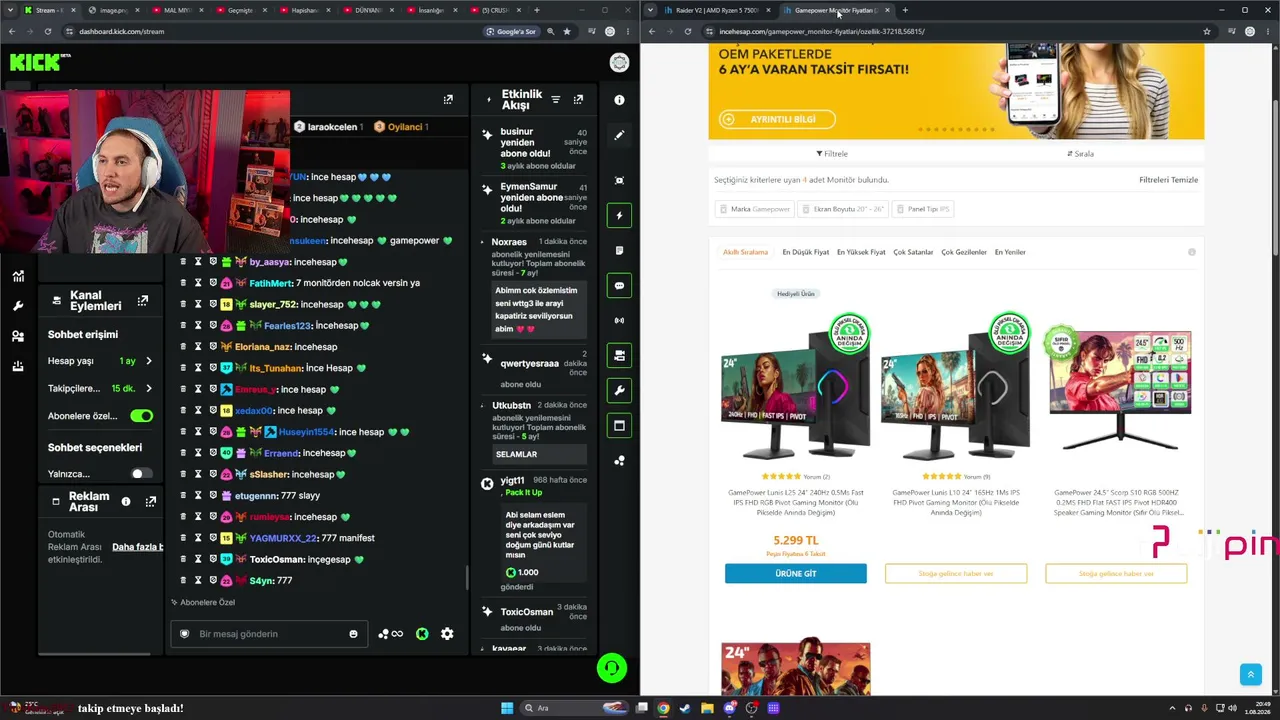Click the Kick profile avatar icon
Viewport: 1280px width, 720px height.
[619, 63]
